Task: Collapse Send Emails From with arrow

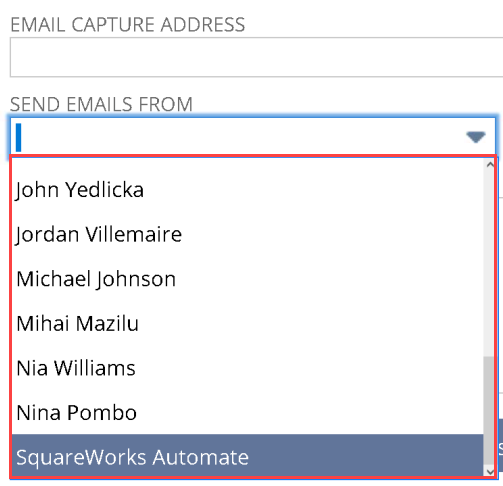Action: 475,137
